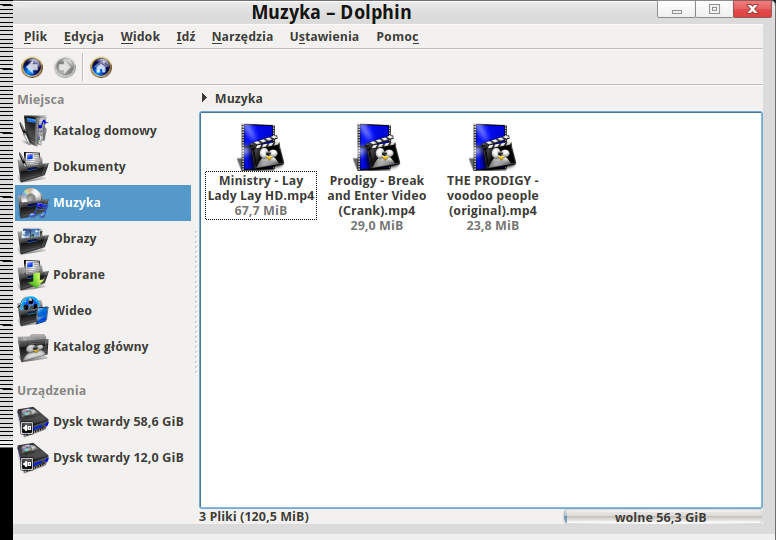
Task: Open Obrazy place
Action: coord(103,239)
